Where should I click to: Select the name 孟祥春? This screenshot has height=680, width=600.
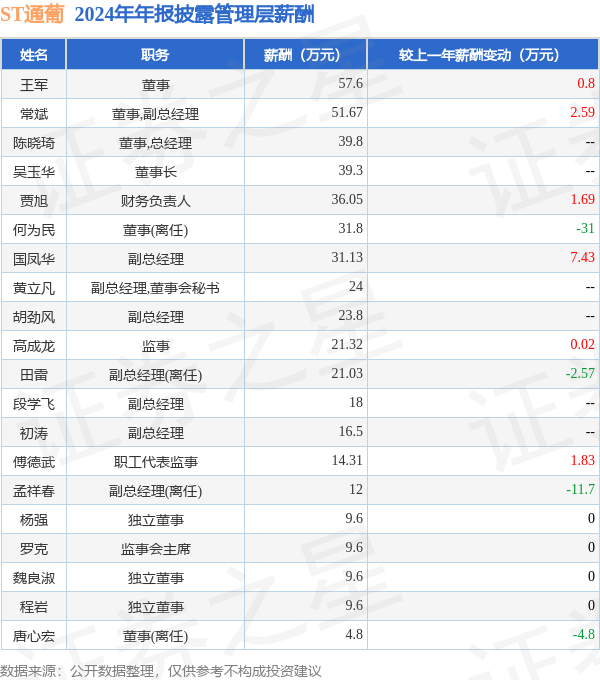(34, 491)
